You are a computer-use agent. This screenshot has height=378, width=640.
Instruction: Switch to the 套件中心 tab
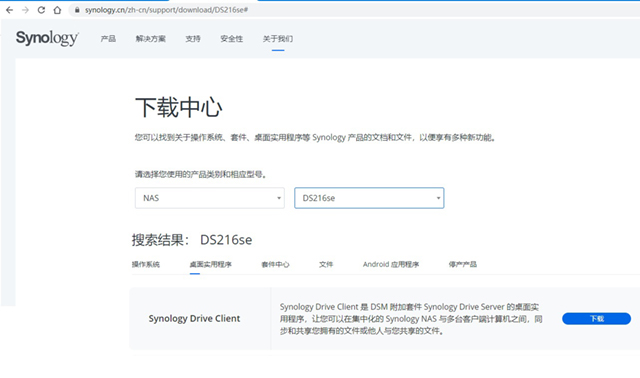coord(275,265)
